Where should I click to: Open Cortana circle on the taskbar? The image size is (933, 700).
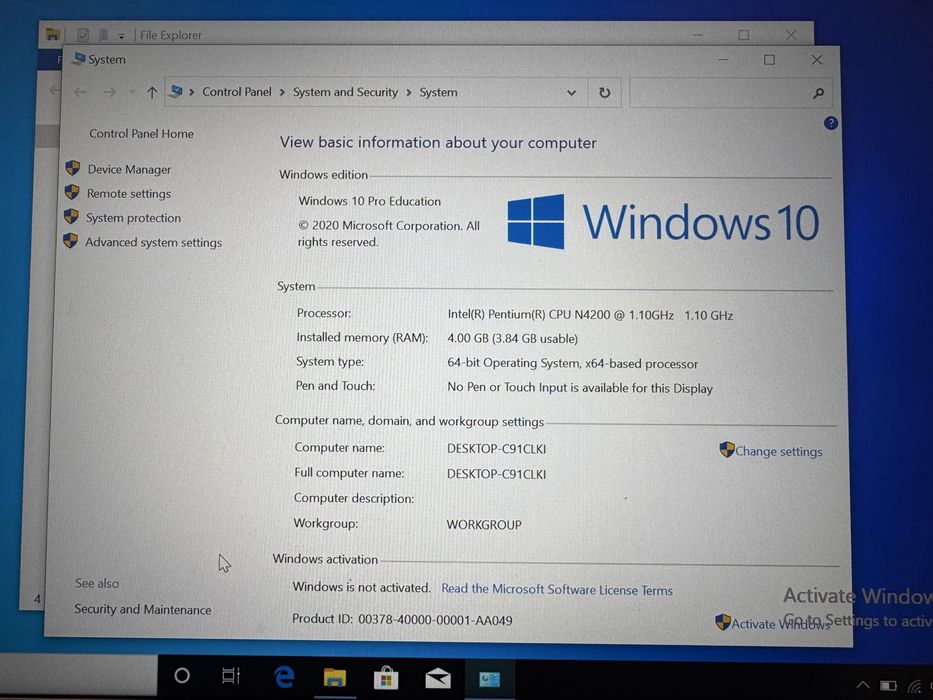182,676
